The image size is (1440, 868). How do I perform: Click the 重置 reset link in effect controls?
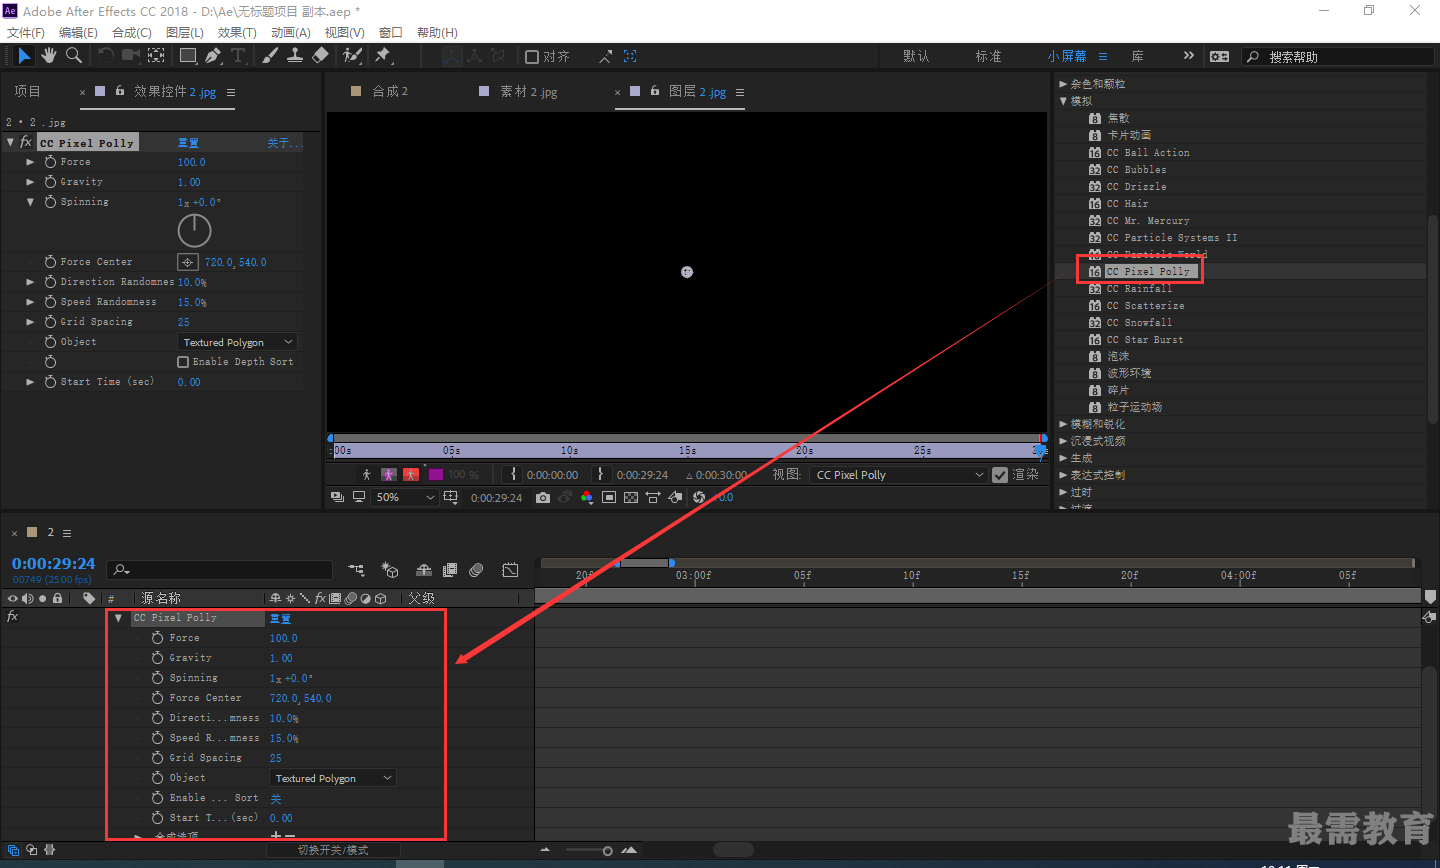point(188,143)
